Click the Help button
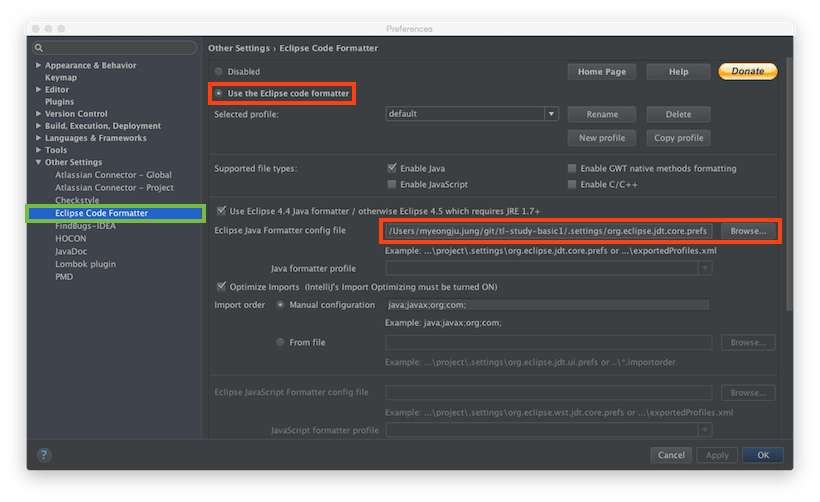 [x=678, y=72]
